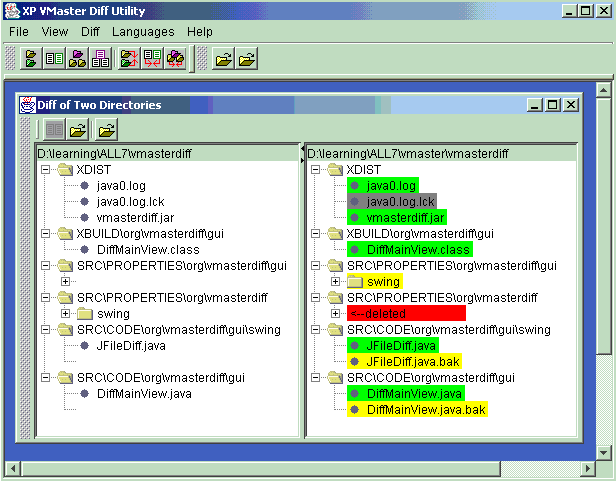Click the pink document above two pages icon
616x481 pixels.
pos(100,59)
